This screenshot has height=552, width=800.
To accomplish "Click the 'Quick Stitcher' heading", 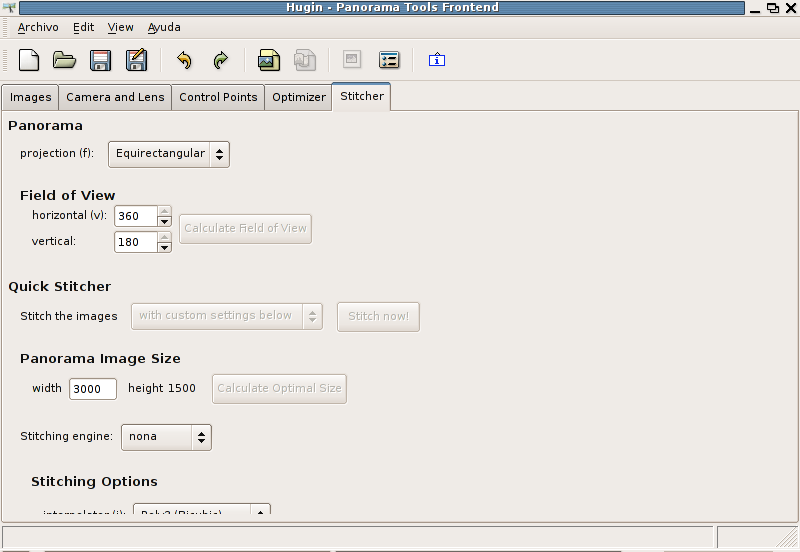I will pos(60,287).
